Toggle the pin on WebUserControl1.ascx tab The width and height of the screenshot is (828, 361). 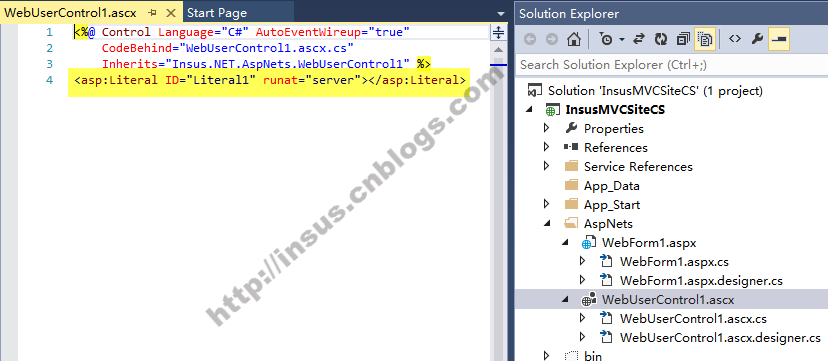pos(153,13)
